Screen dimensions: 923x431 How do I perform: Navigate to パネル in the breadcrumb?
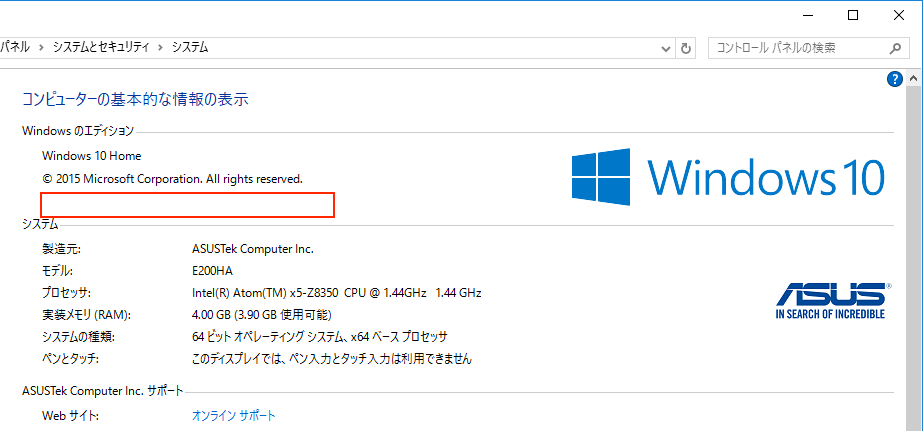pos(14,47)
